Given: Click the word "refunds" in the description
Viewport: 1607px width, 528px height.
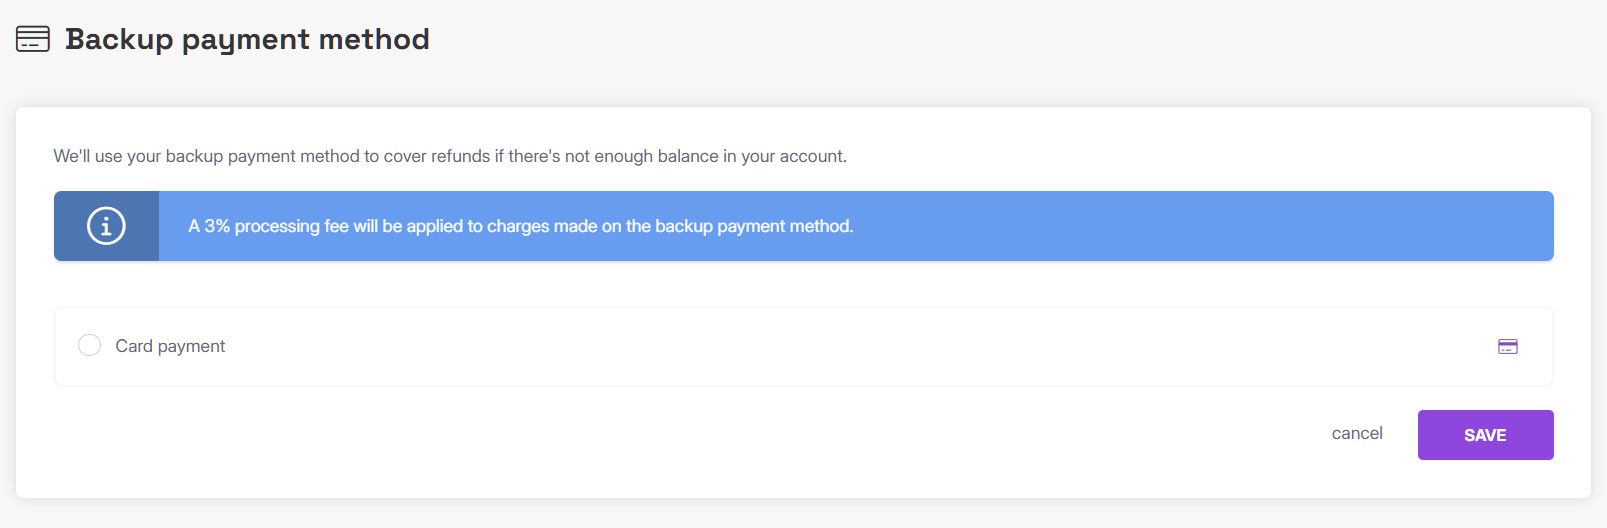Looking at the screenshot, I should click(x=460, y=156).
